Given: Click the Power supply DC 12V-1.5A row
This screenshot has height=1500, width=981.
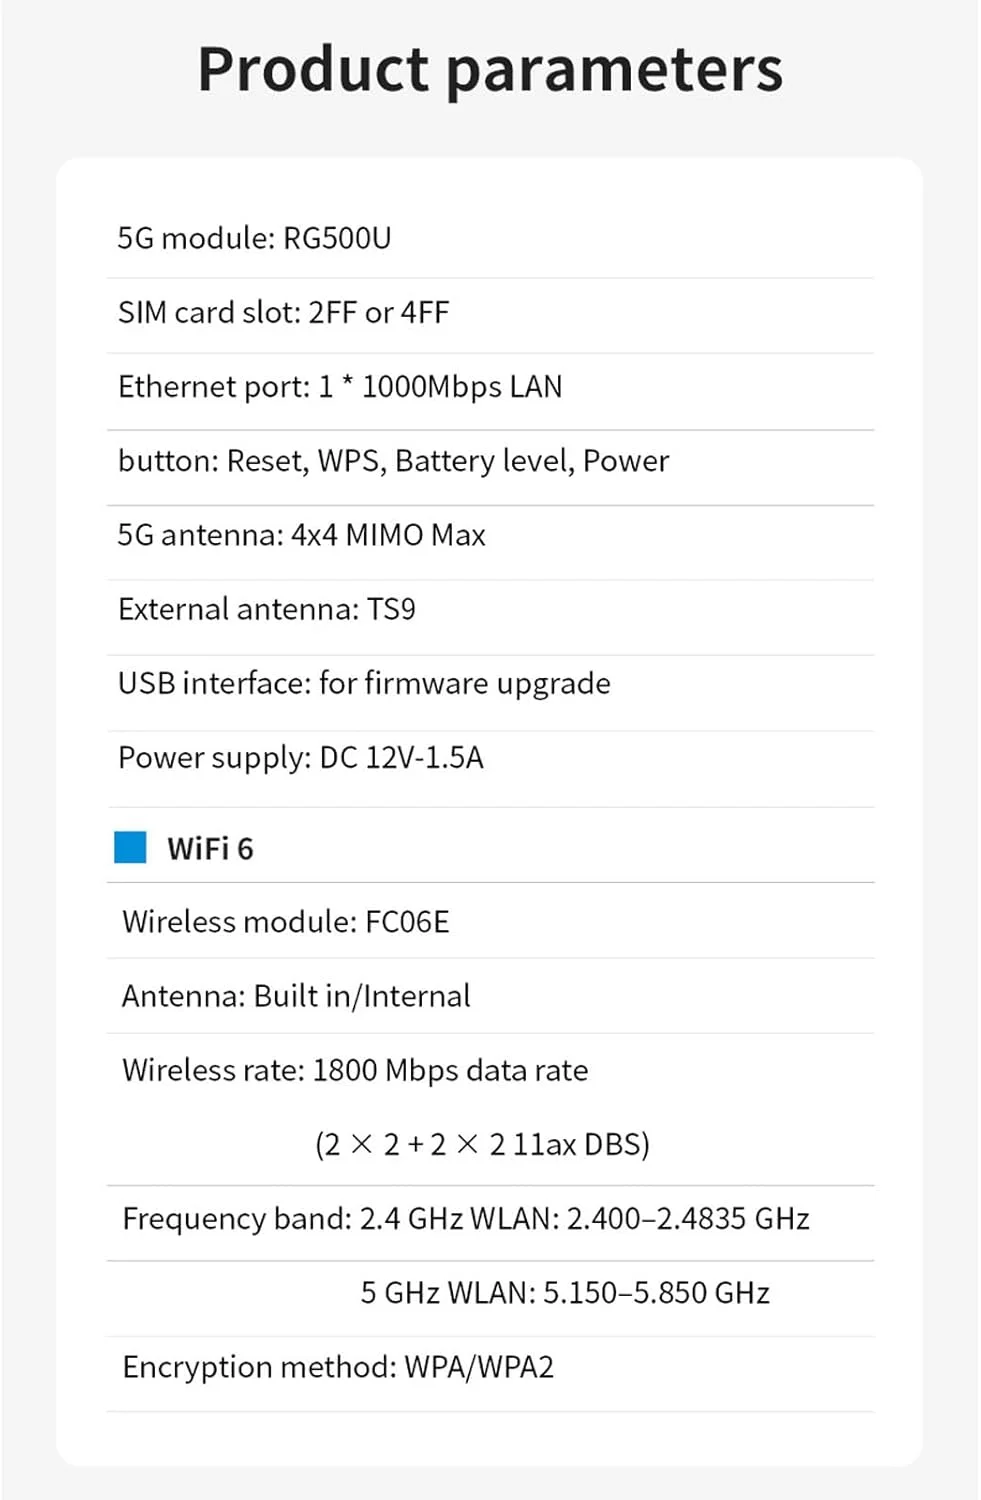Looking at the screenshot, I should [x=300, y=757].
